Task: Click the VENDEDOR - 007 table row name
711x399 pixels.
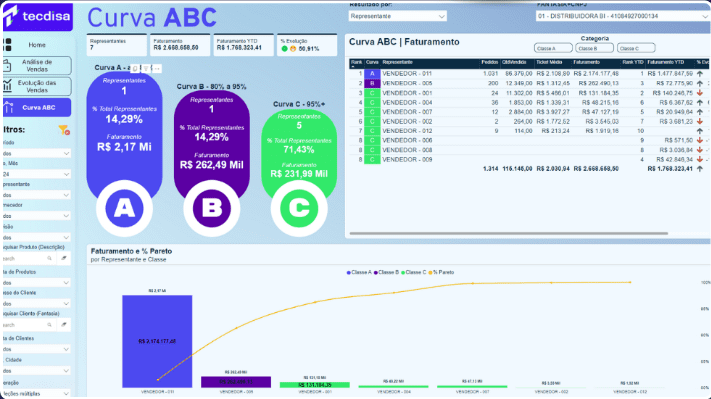Action: click(x=407, y=112)
